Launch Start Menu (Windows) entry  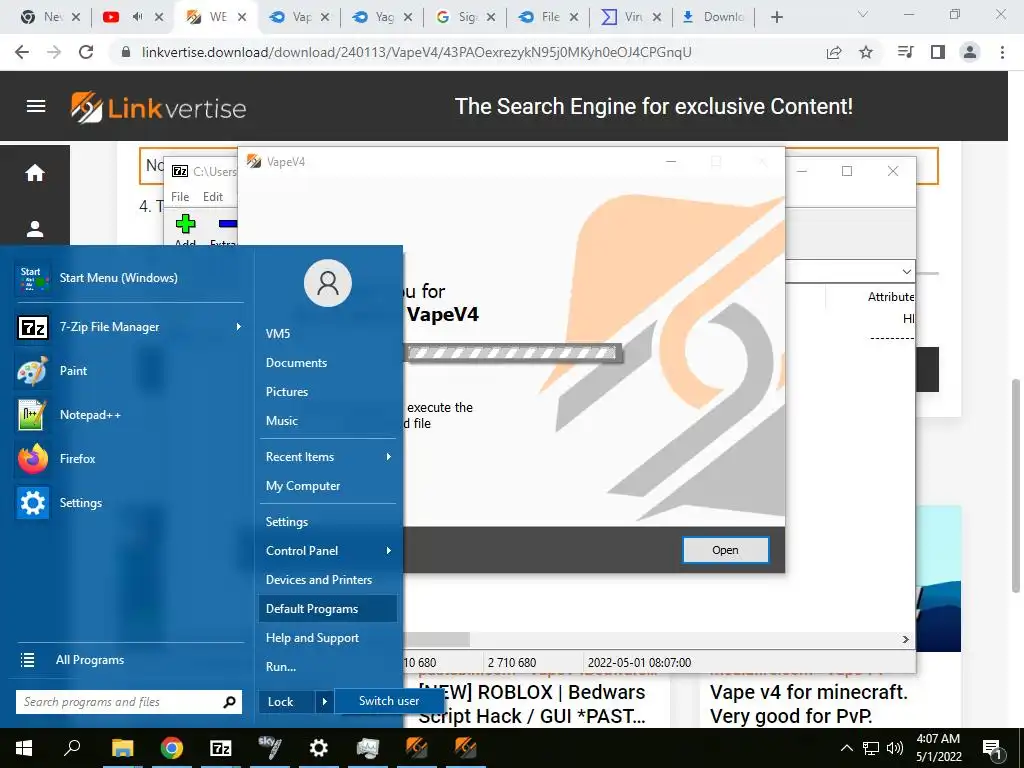[x=129, y=278]
